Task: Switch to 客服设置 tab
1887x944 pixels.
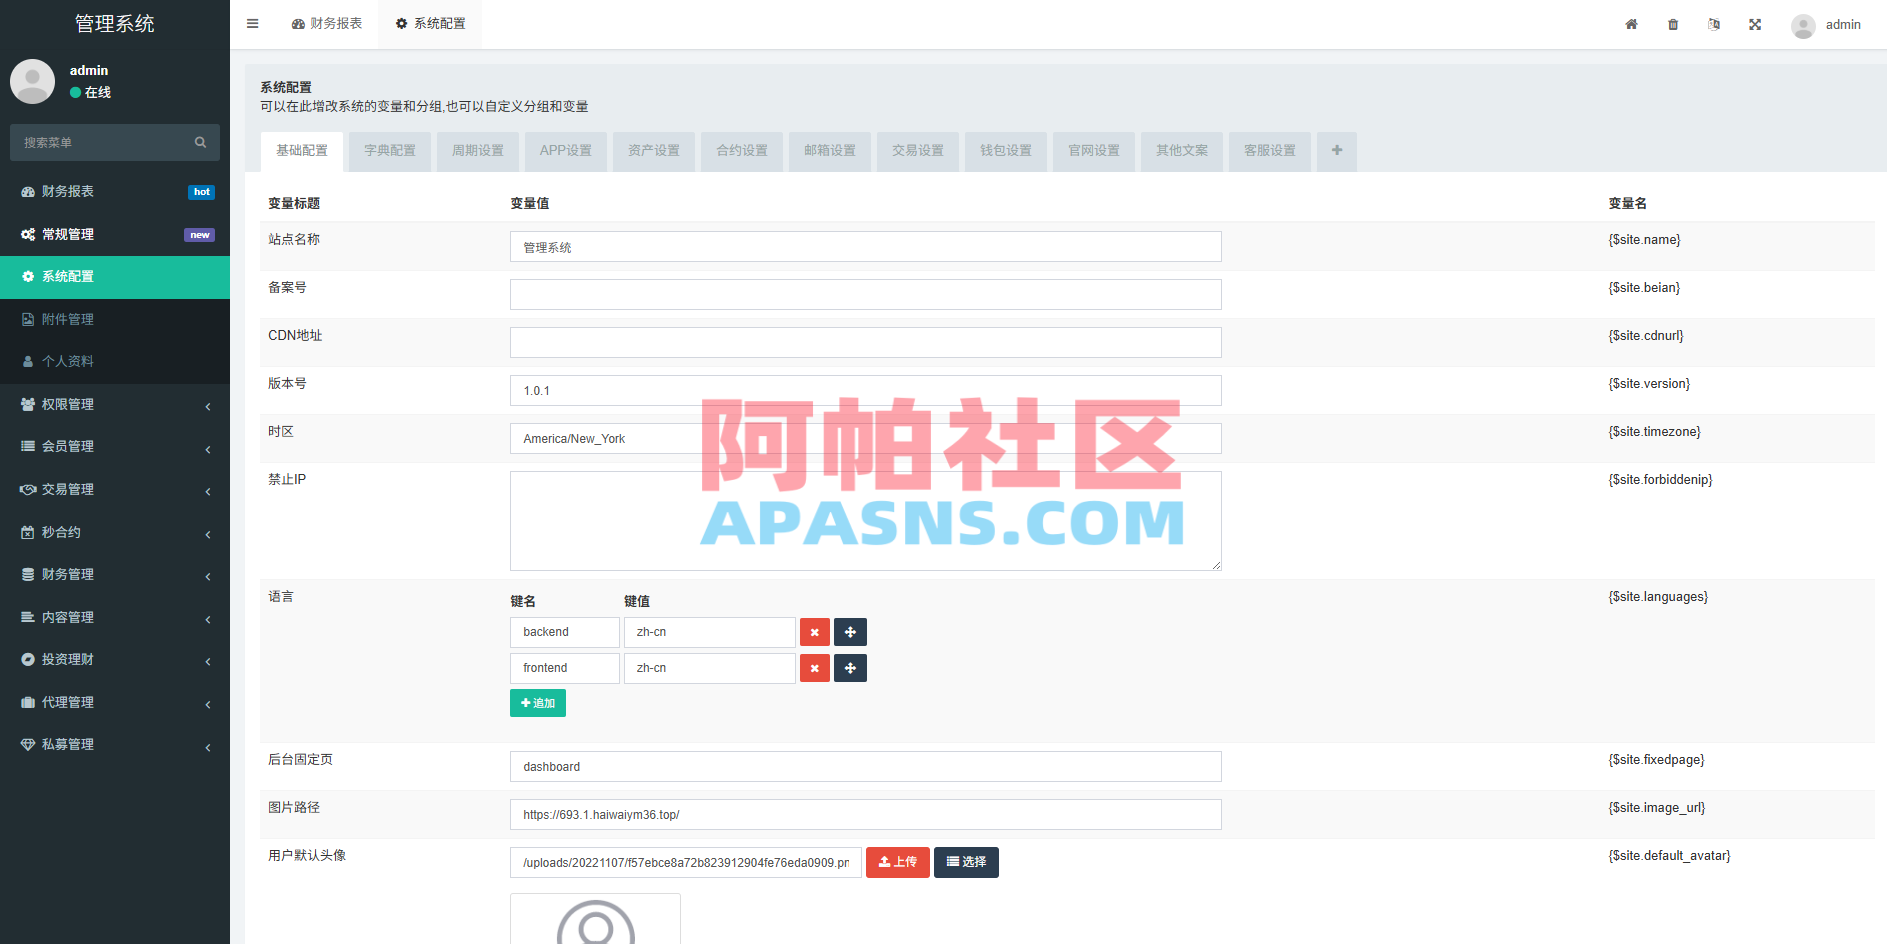Action: [x=1270, y=151]
